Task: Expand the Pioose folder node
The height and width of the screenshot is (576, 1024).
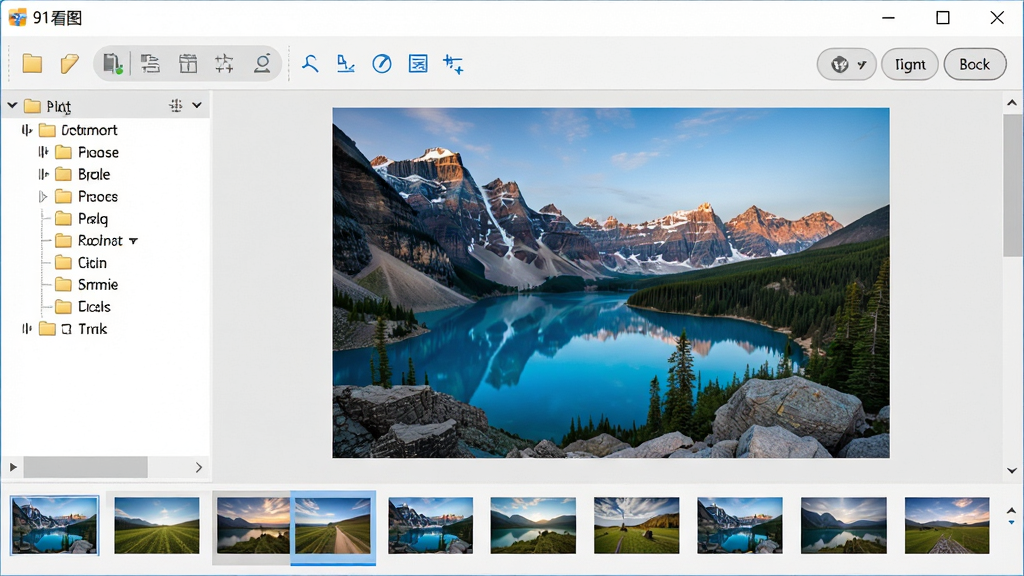Action: [x=43, y=152]
